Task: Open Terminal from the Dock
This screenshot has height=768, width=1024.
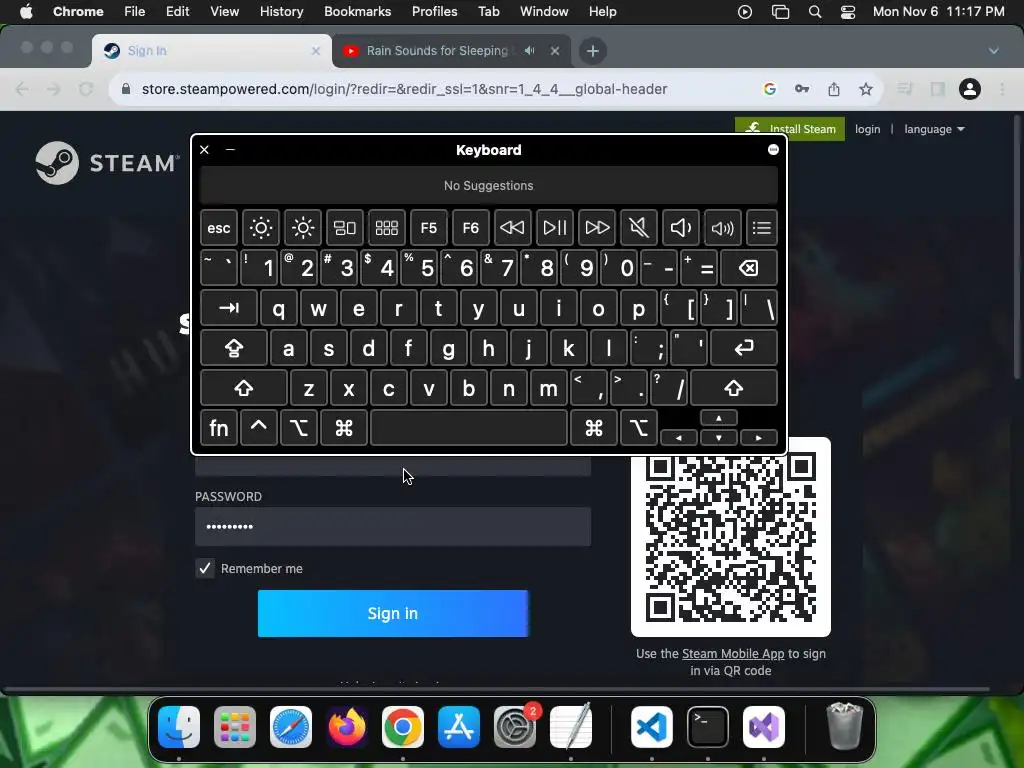Action: click(708, 727)
